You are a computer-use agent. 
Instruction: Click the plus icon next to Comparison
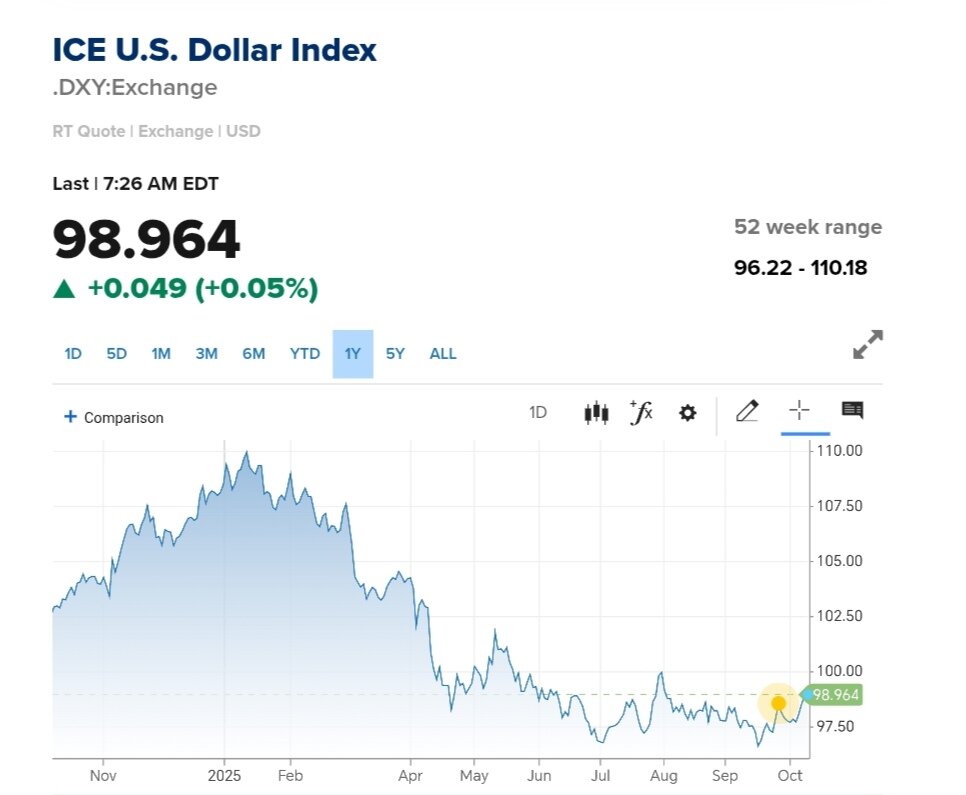point(70,417)
